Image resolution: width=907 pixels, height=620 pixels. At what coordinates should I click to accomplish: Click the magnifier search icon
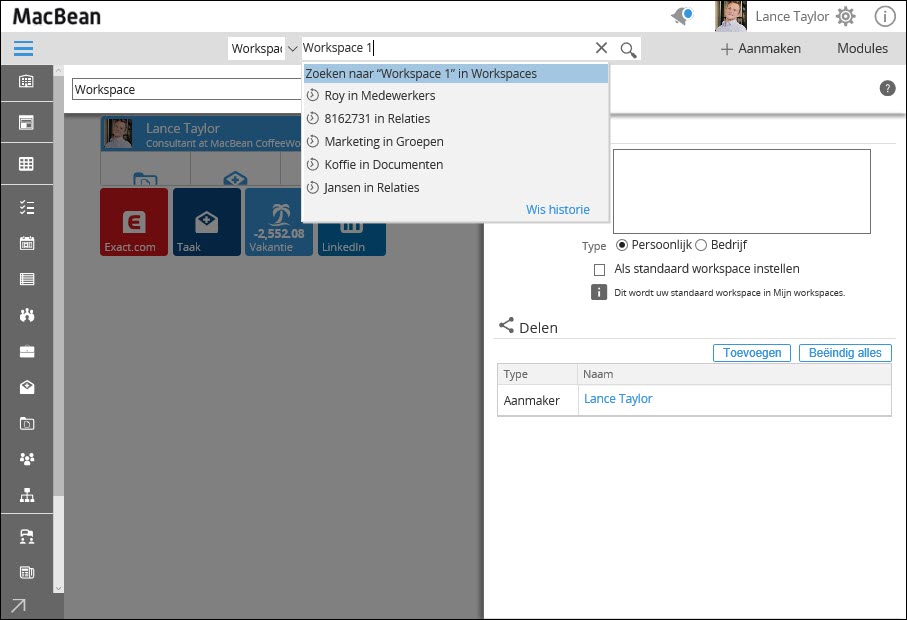[x=628, y=49]
